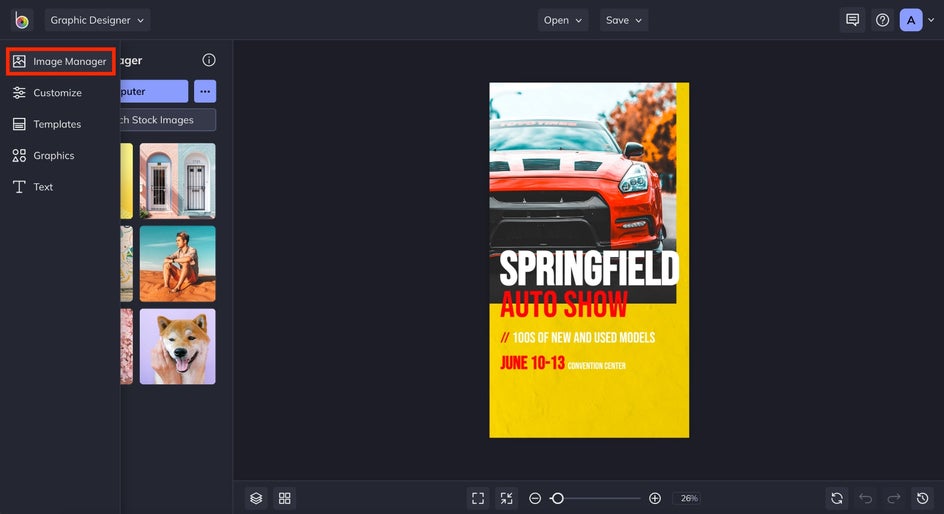Screen dimensions: 944x514
Task: Click Search Stock Images button
Action: point(168,120)
